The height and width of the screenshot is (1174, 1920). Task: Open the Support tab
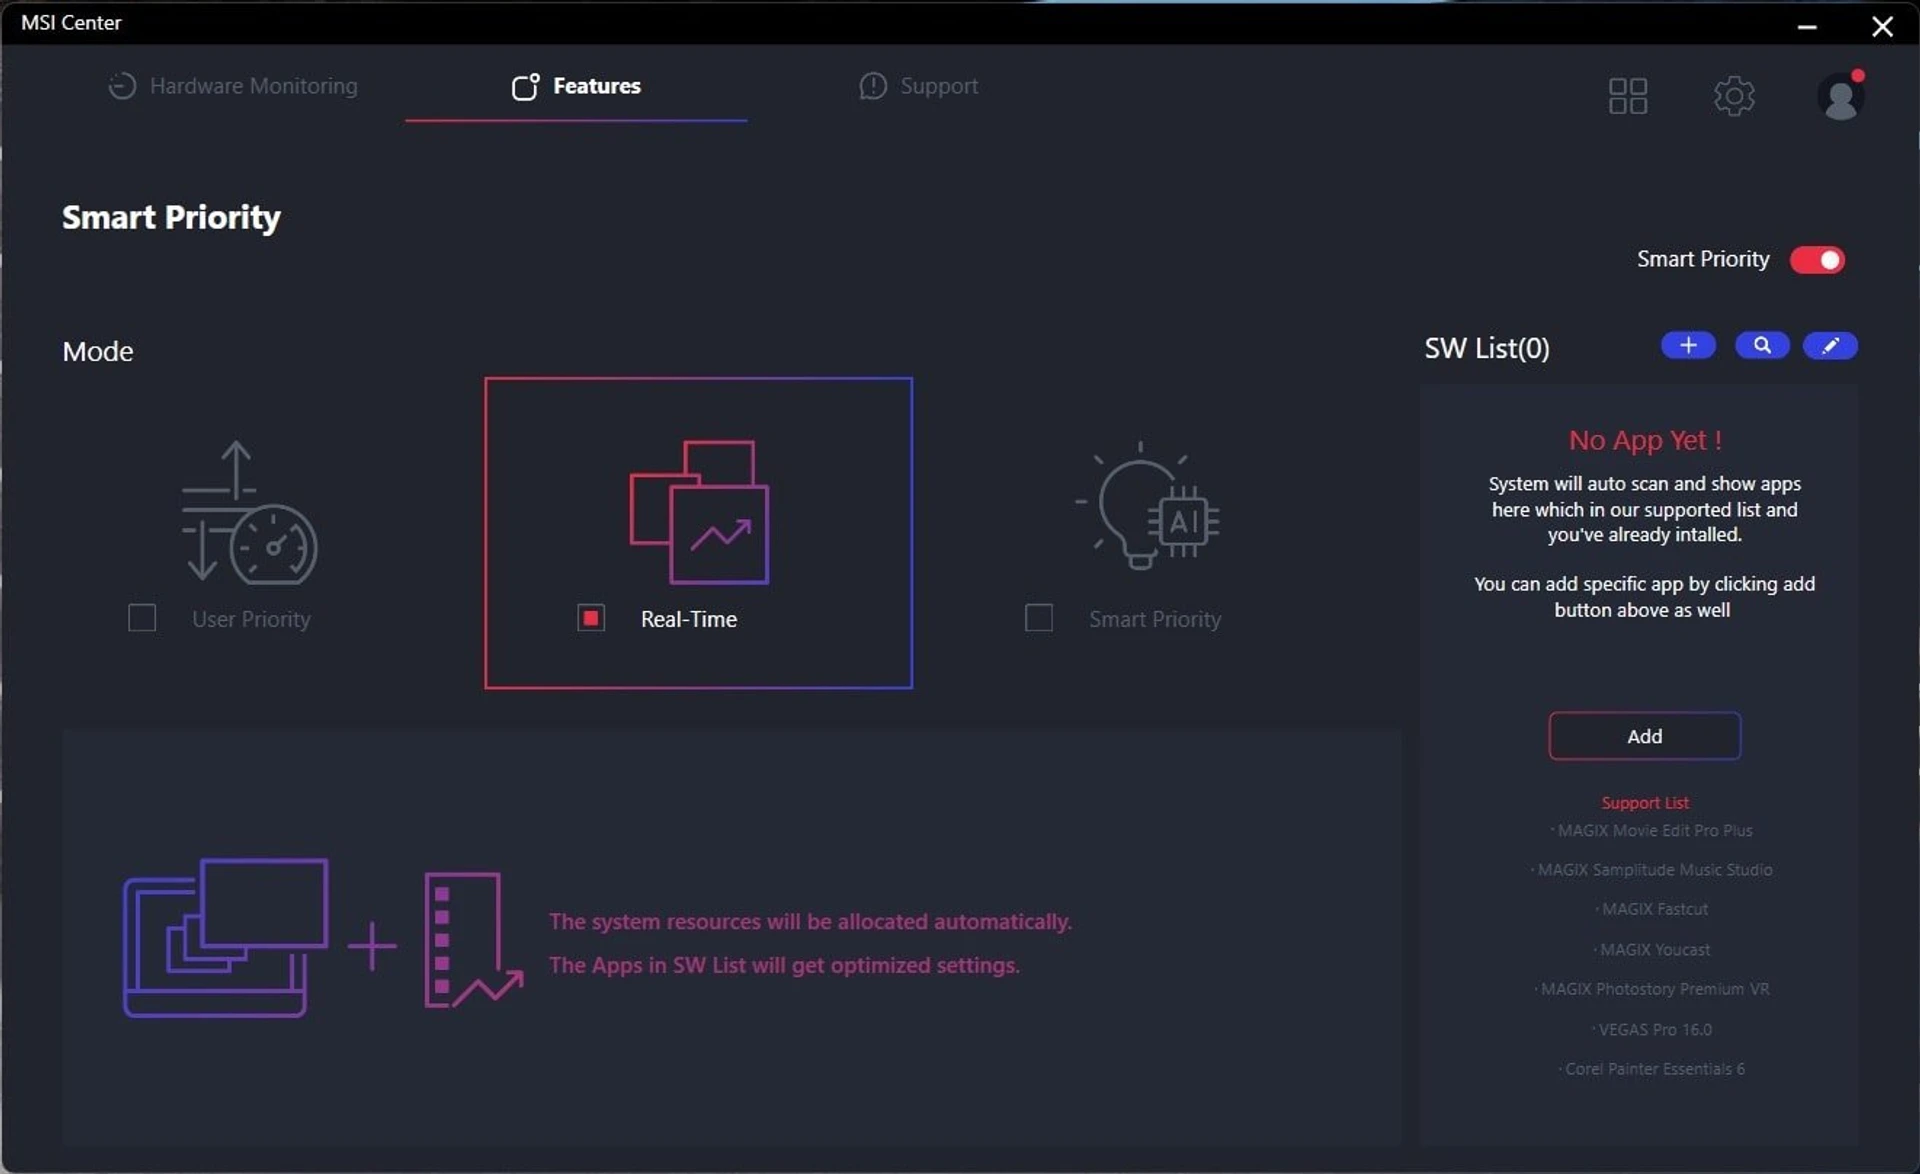pyautogui.click(x=918, y=86)
